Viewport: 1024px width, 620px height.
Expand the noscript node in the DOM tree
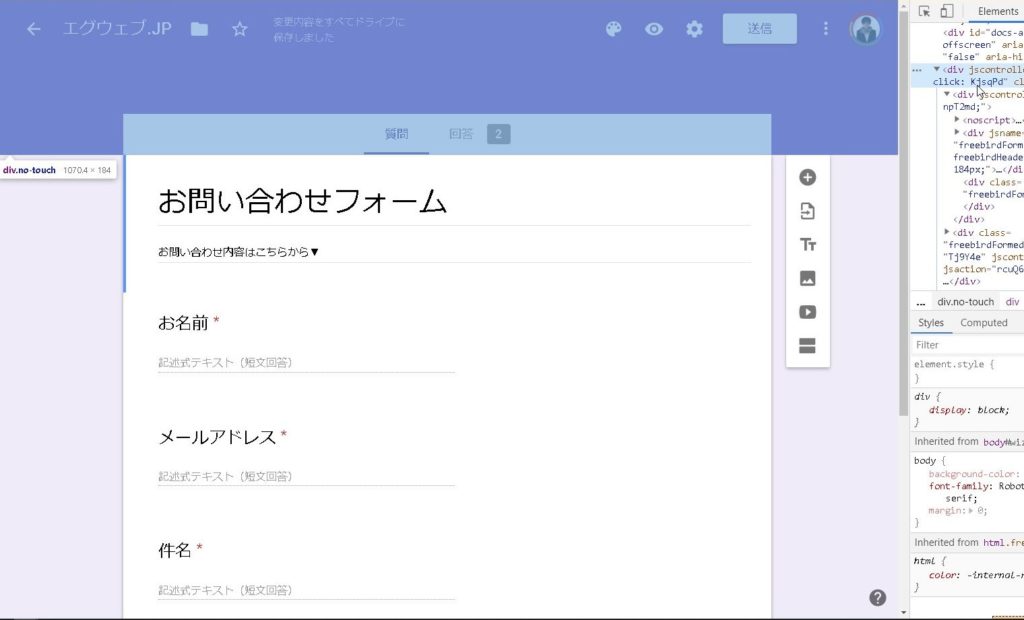(957, 119)
